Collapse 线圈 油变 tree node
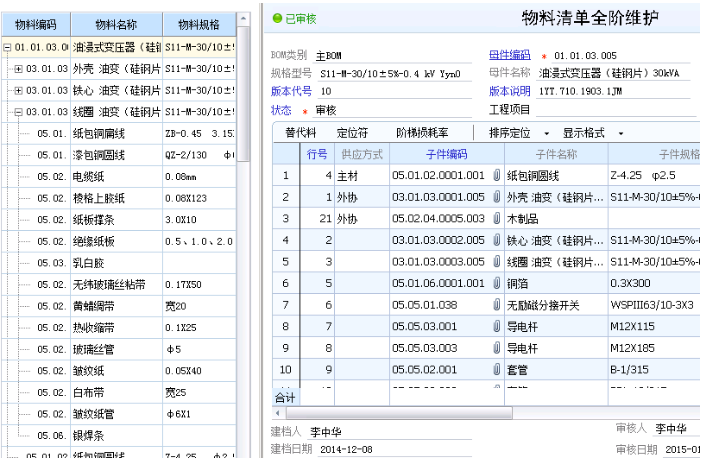 (18, 112)
